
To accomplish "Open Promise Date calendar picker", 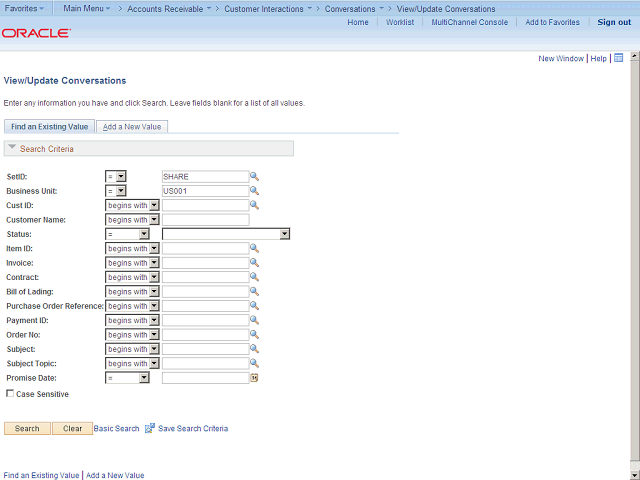I will coord(254,378).
